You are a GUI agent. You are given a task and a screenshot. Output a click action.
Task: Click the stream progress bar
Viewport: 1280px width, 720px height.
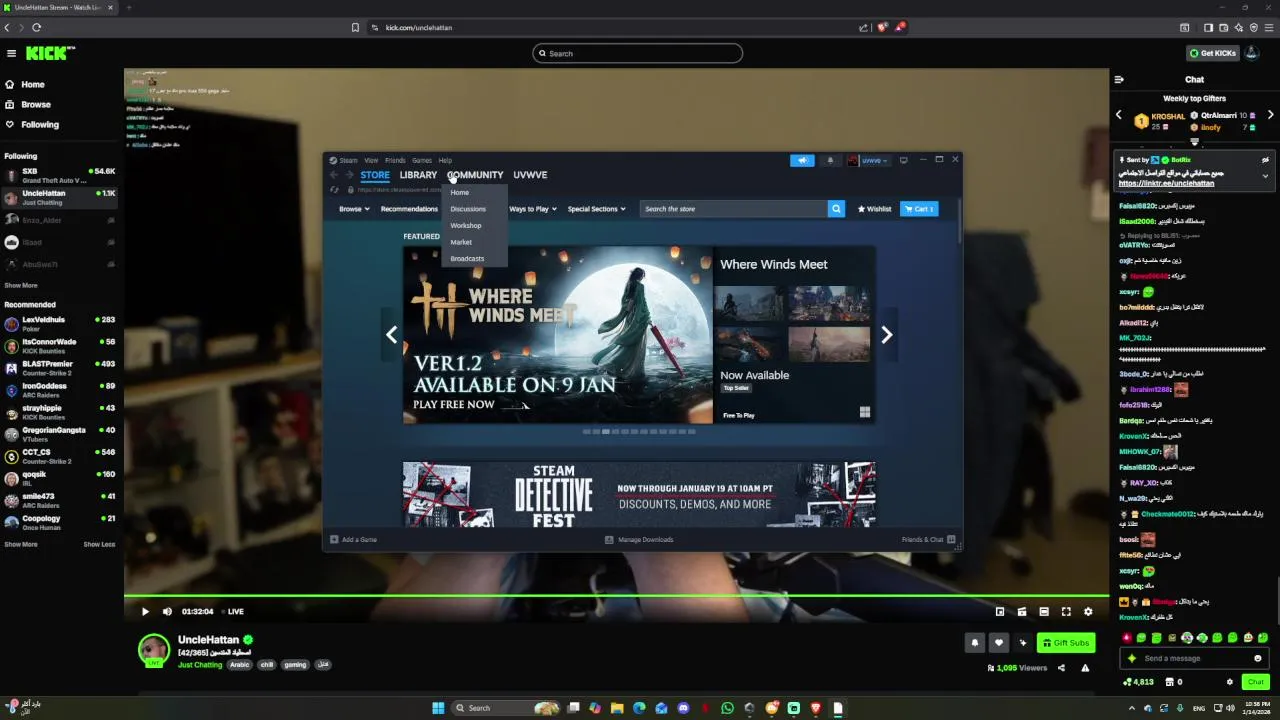click(616, 596)
